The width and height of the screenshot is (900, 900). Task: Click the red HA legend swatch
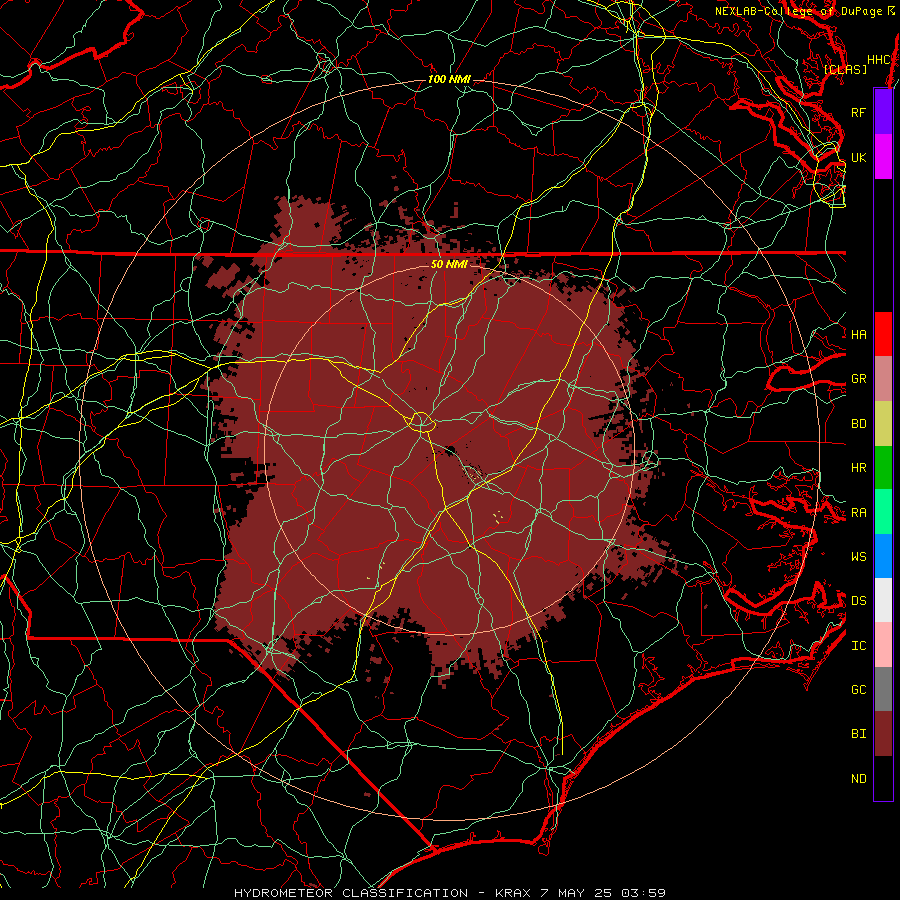tap(883, 334)
